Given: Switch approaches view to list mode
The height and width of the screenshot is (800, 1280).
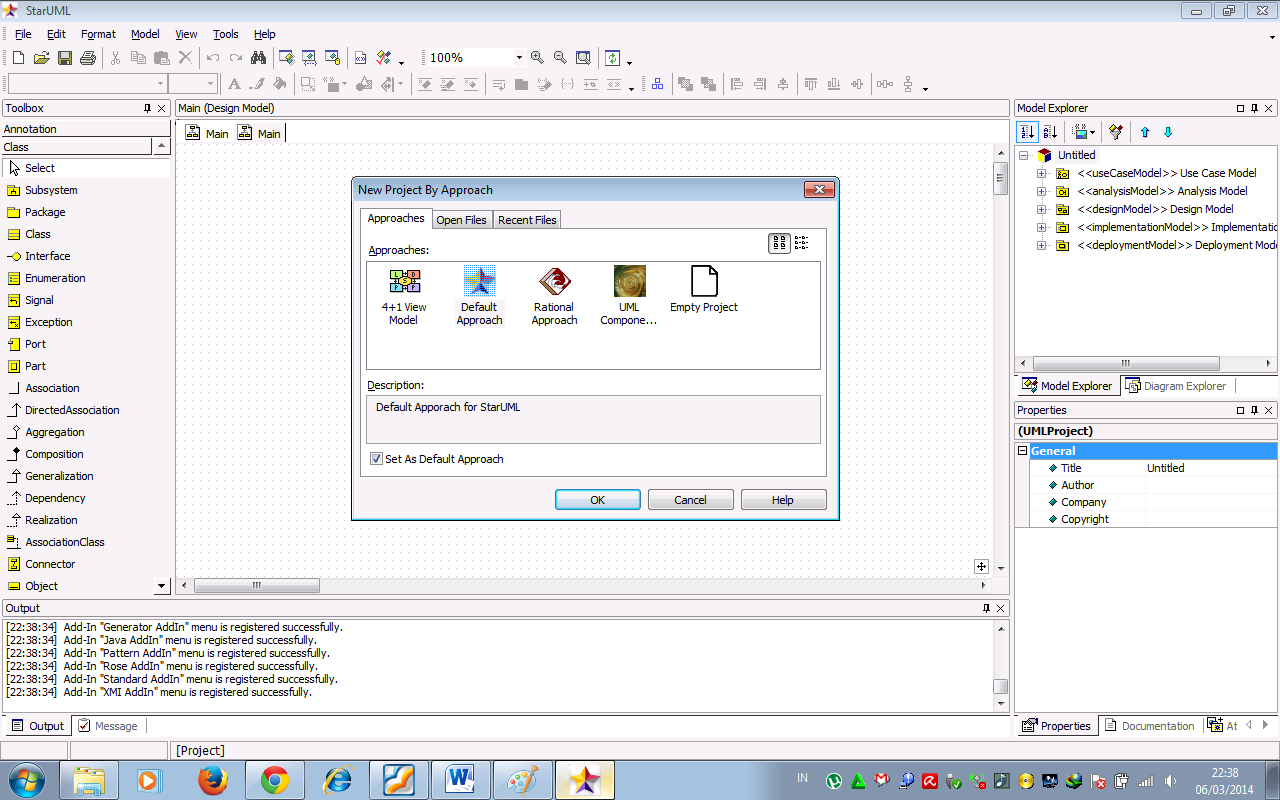Looking at the screenshot, I should (x=802, y=243).
